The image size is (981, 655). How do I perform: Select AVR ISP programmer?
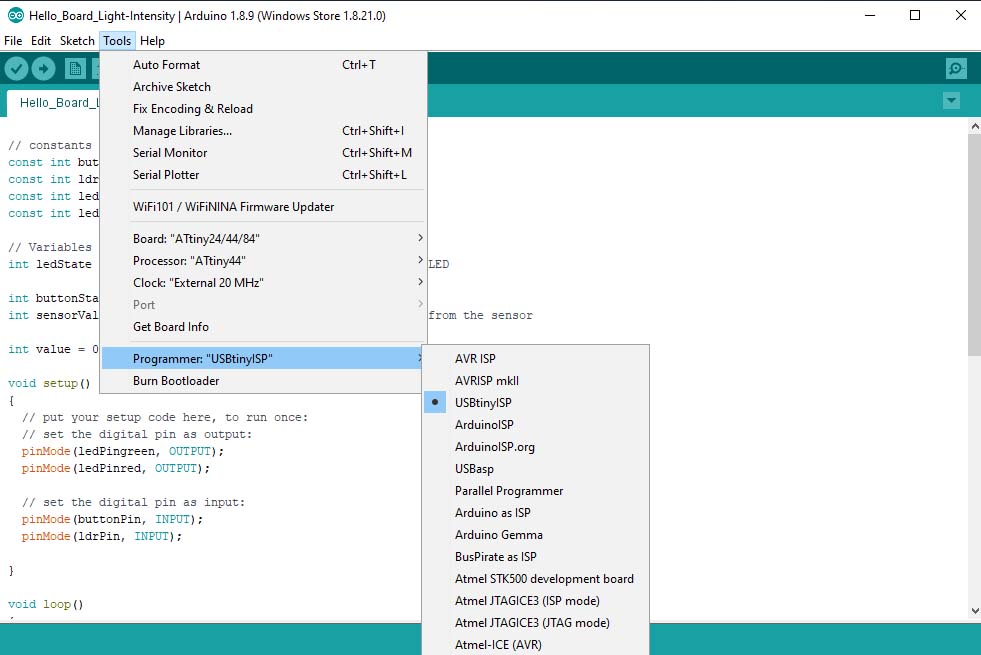coord(536,358)
